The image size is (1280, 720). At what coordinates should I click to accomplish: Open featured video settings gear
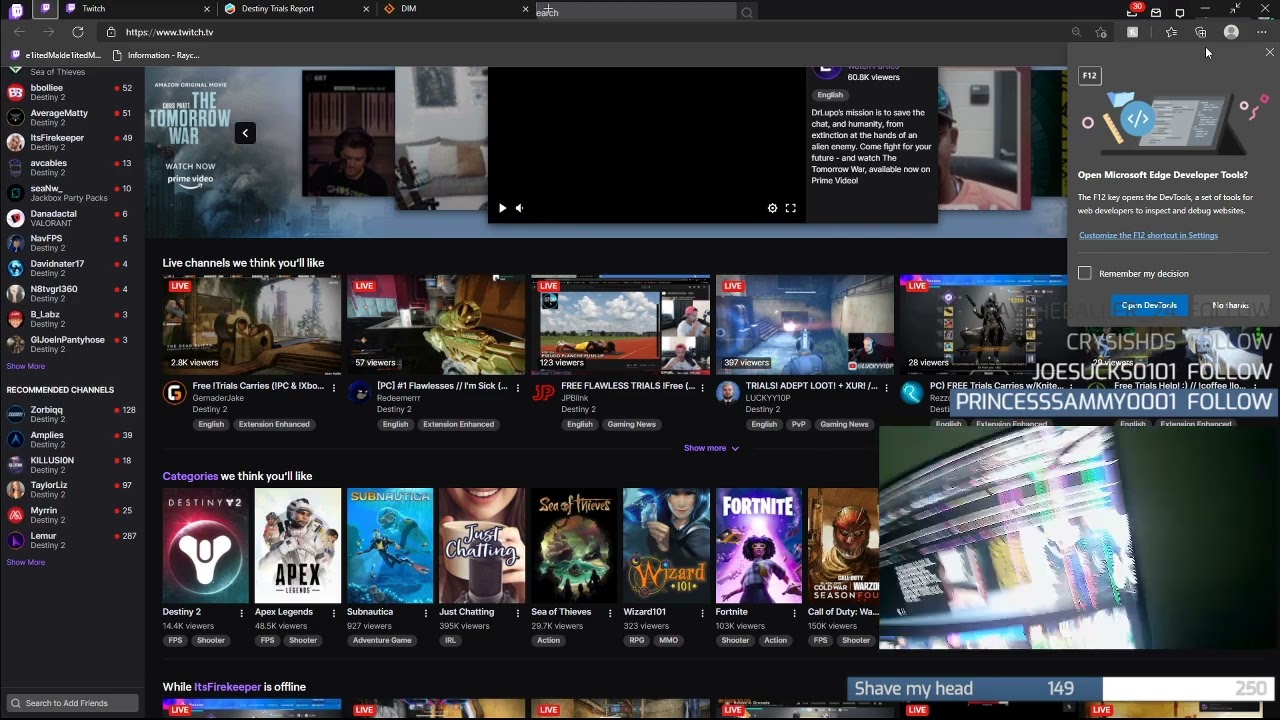[772, 208]
